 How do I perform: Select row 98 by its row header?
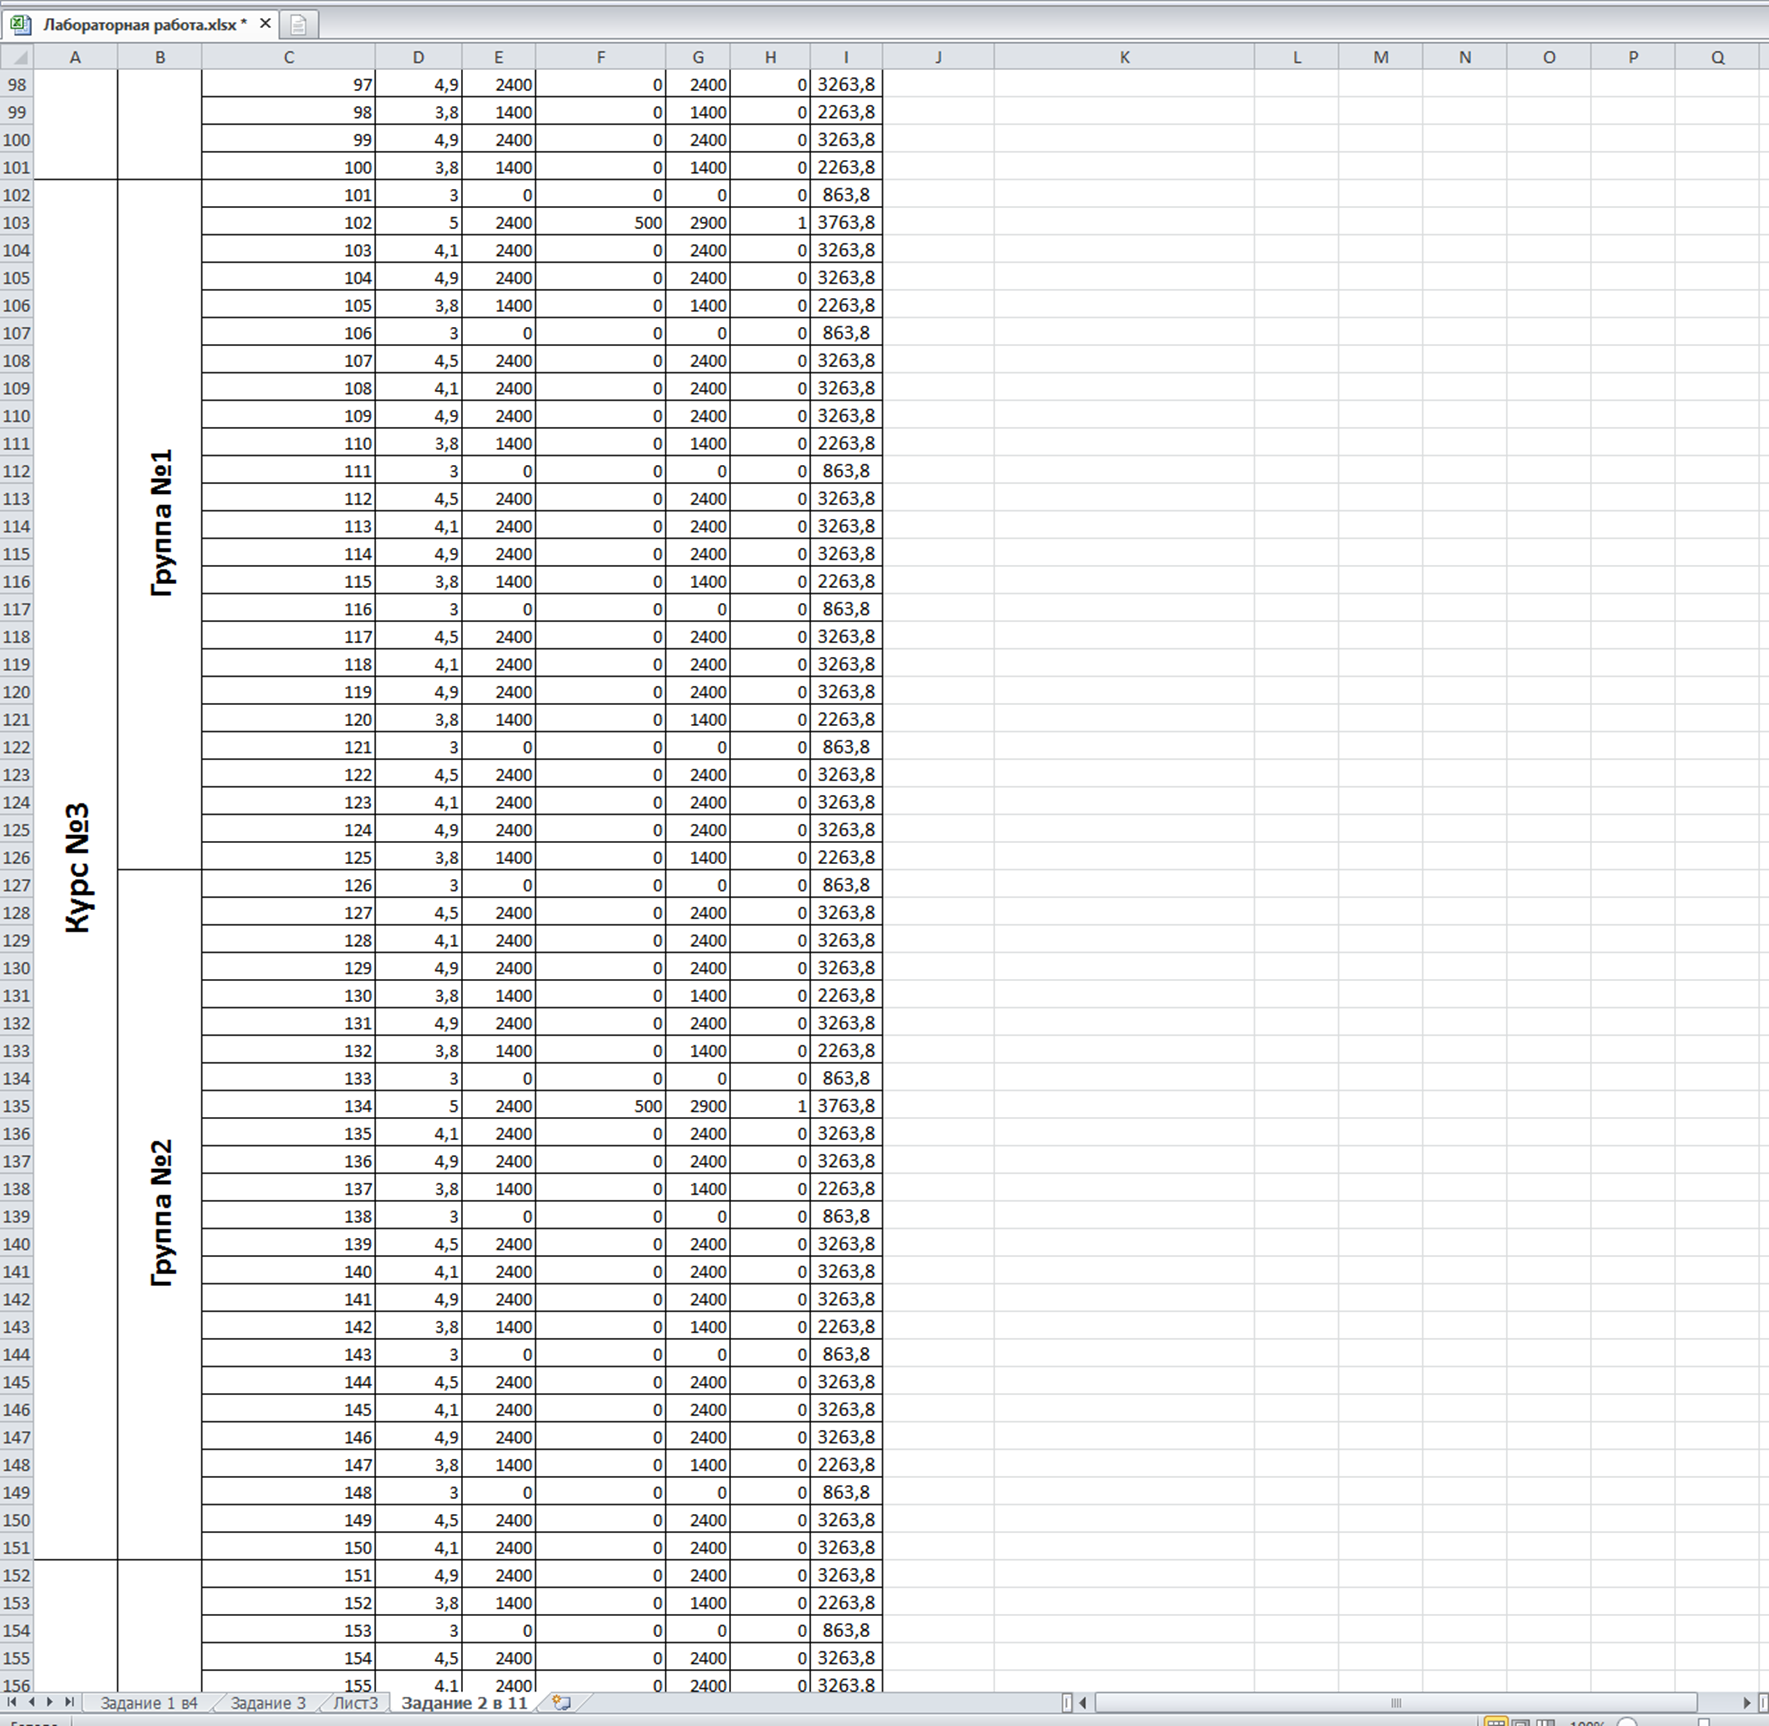tap(17, 85)
